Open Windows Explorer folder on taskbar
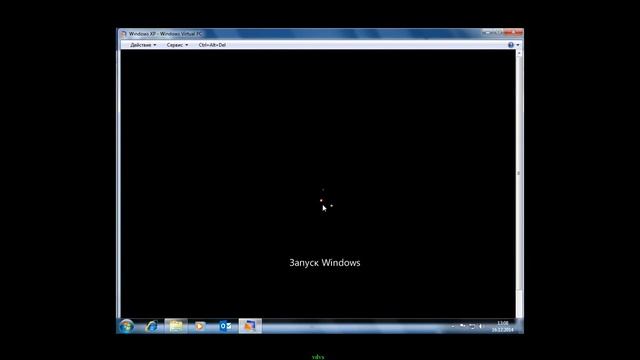 (176, 326)
